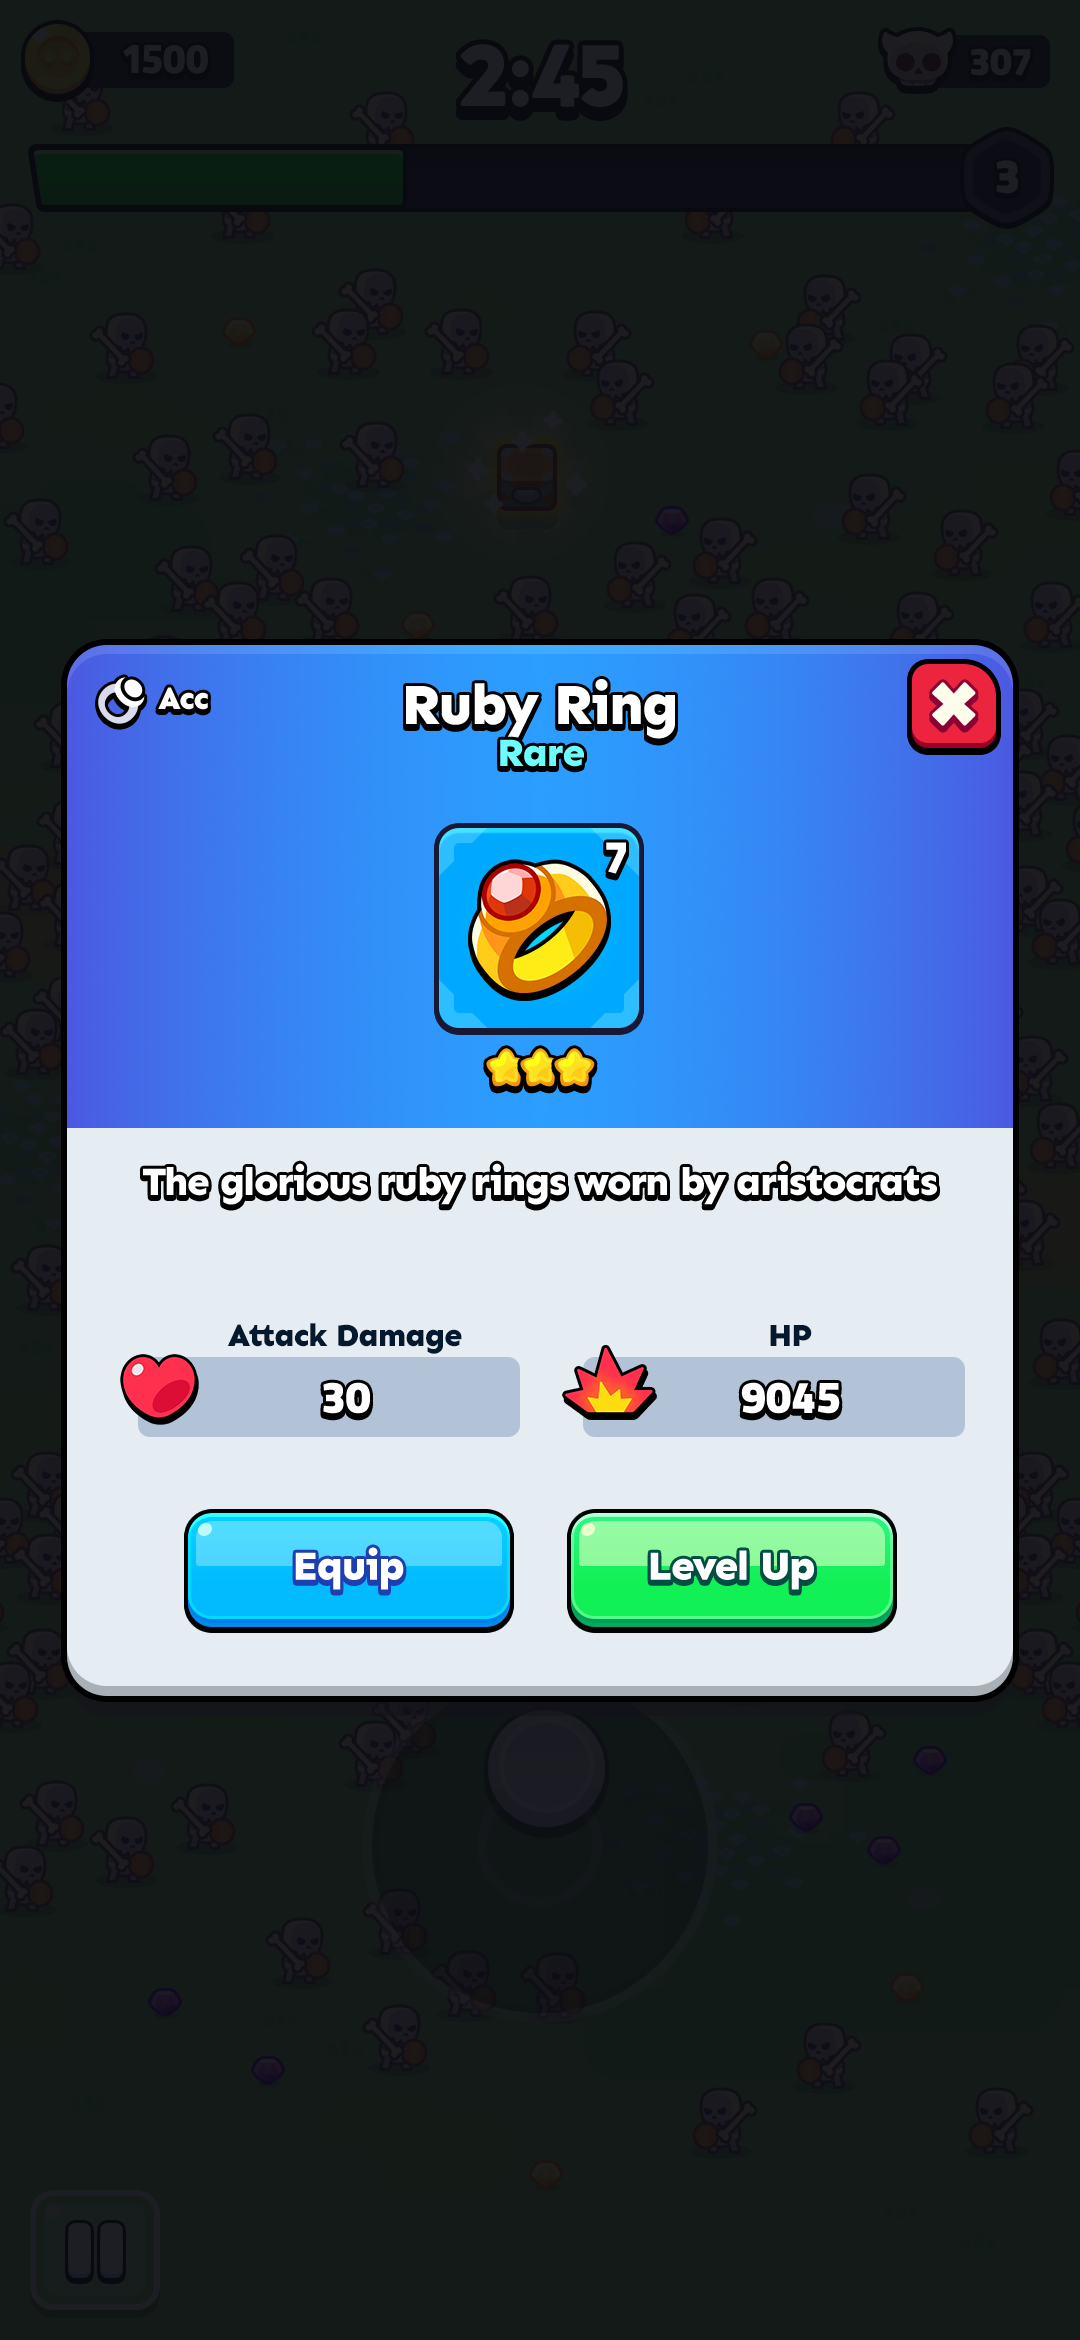
Task: Tap the Attack Damage value field
Action: point(329,1397)
